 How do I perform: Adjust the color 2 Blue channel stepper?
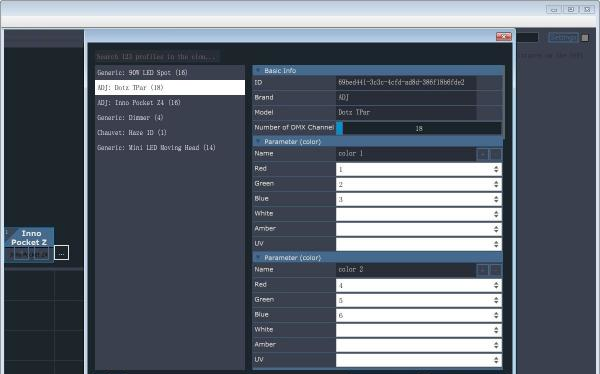pos(496,315)
